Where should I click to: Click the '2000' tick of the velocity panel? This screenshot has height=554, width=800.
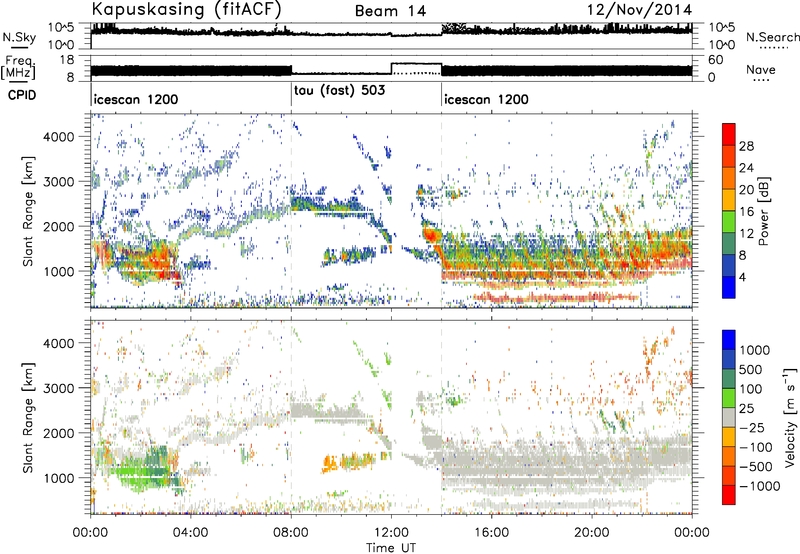click(x=59, y=433)
